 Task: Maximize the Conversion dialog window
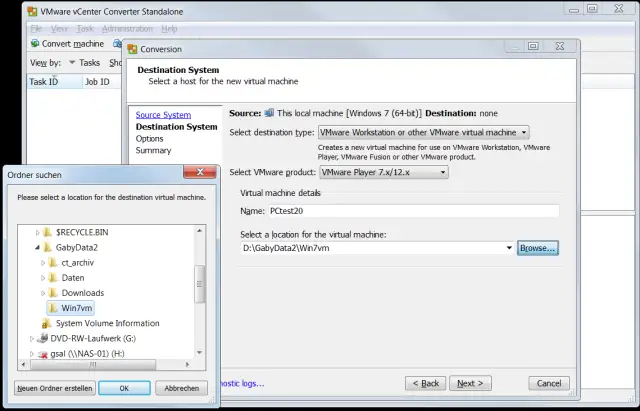click(533, 46)
